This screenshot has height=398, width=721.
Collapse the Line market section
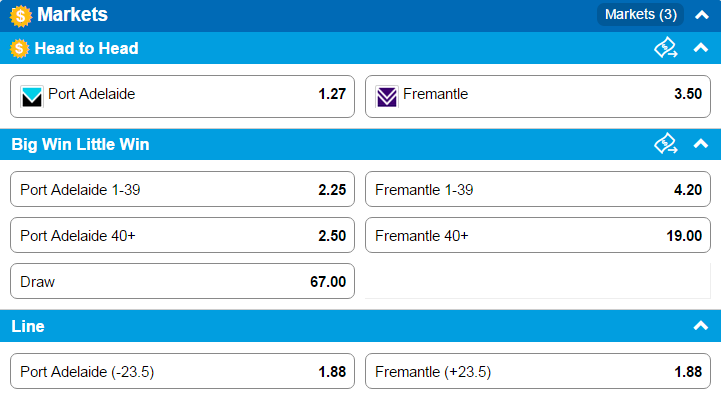tap(701, 326)
